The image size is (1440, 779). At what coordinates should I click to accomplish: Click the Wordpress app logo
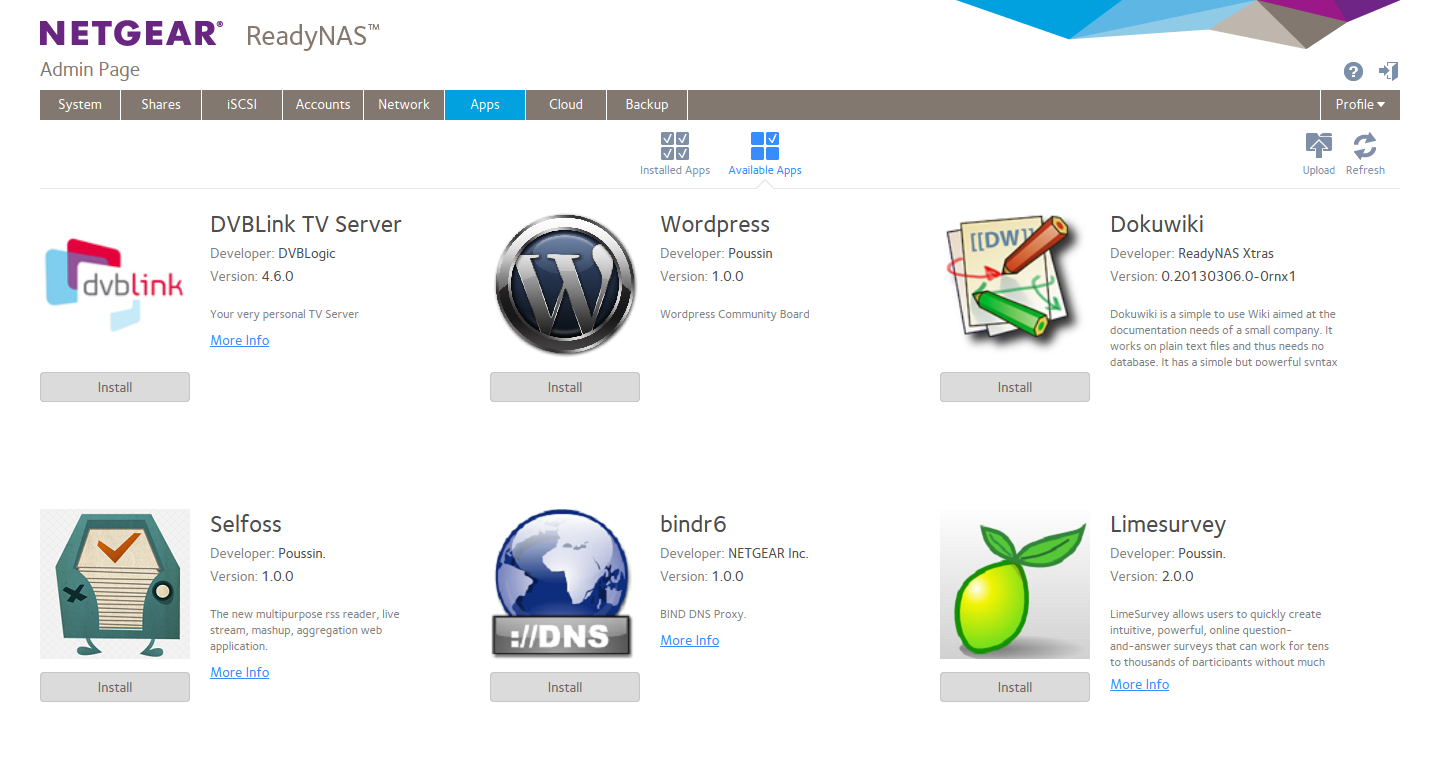pos(565,285)
